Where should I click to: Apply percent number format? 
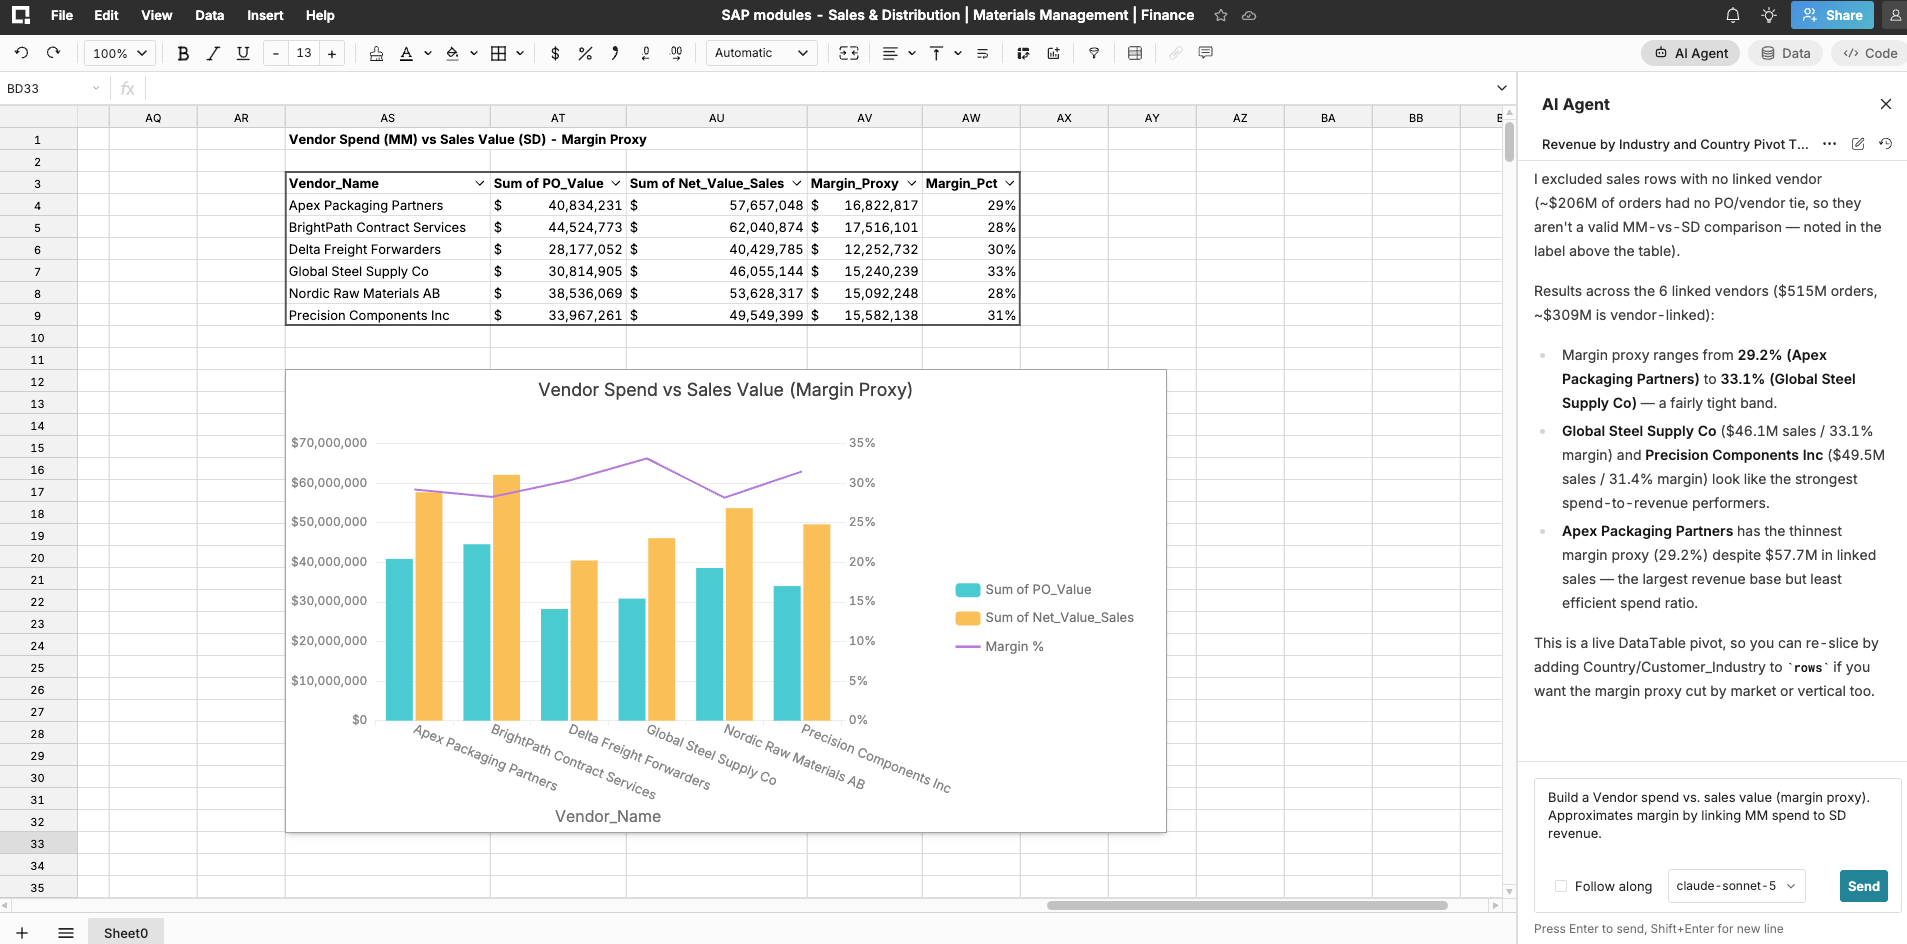click(x=585, y=53)
